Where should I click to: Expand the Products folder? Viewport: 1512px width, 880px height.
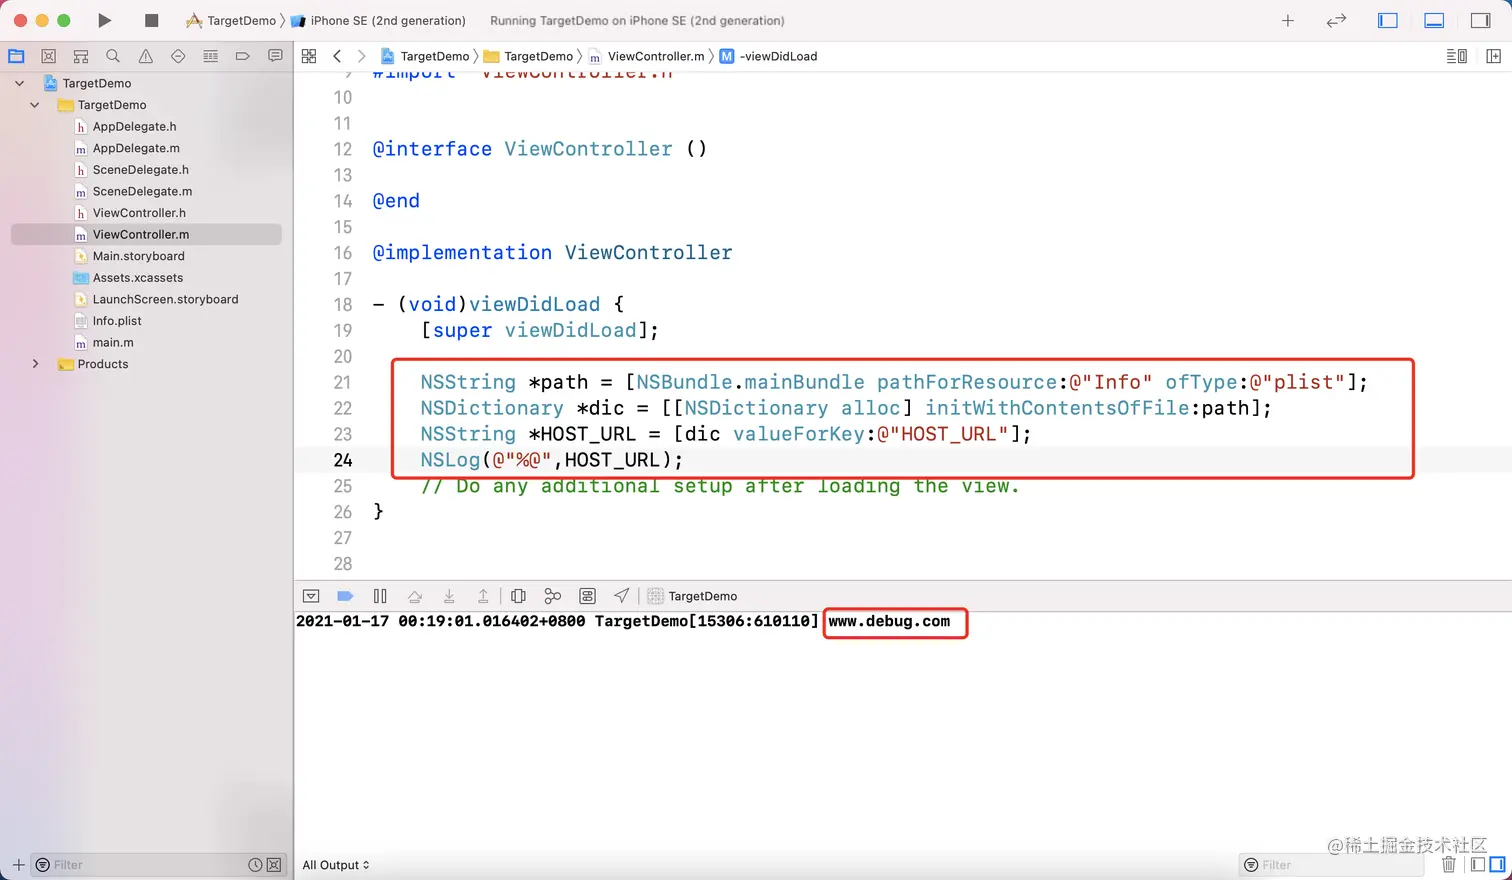pos(35,364)
